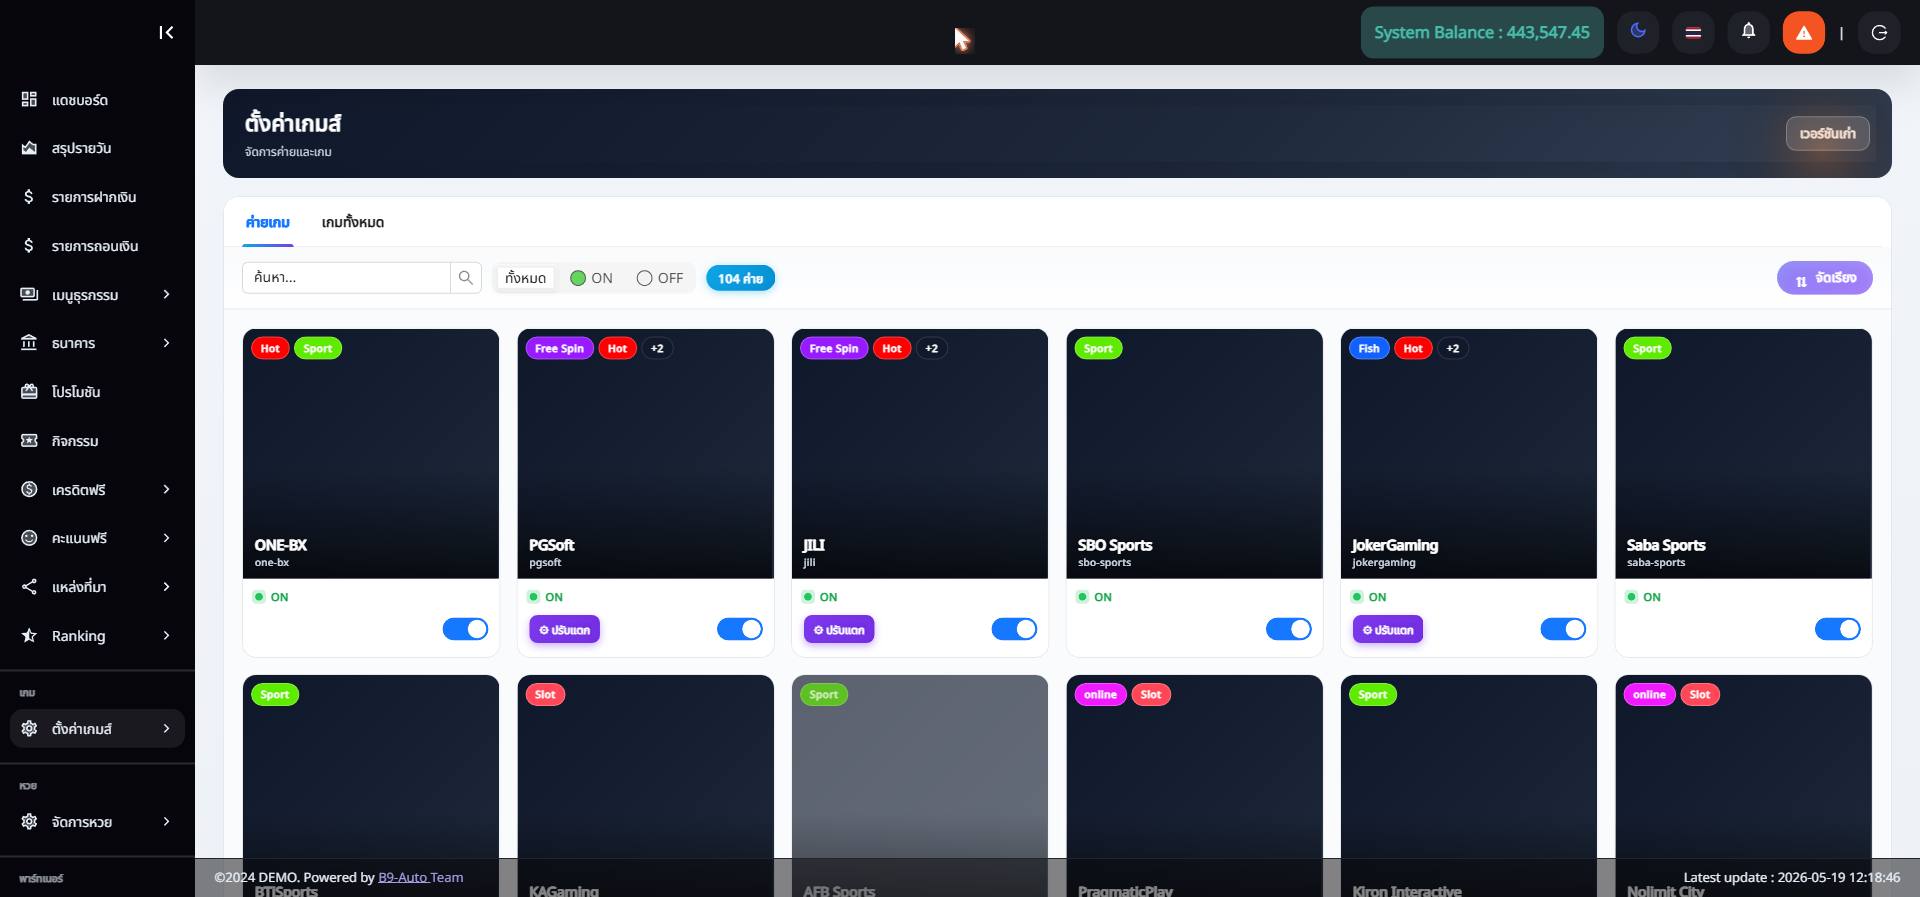The image size is (1920, 897).
Task: Click the JILI ปรับแต่ง button
Action: click(x=839, y=630)
